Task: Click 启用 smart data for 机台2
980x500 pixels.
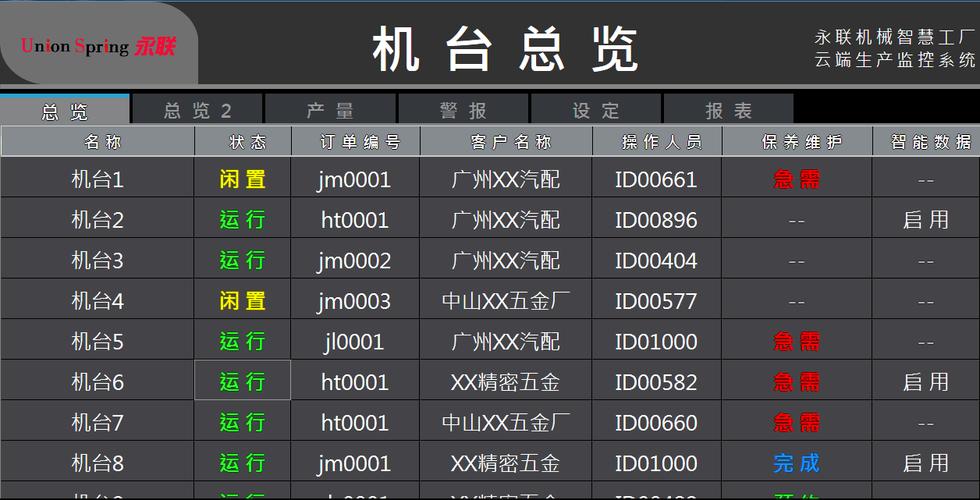Action: tap(926, 220)
